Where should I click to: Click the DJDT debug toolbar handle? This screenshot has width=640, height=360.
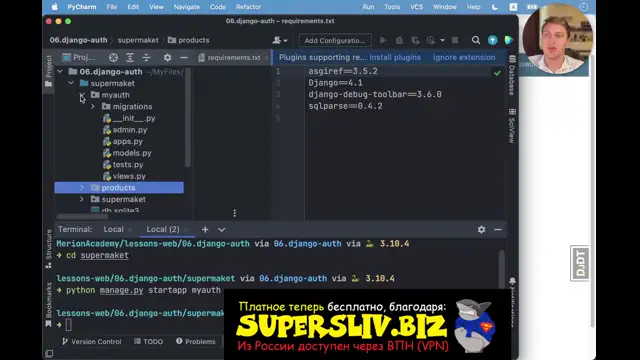point(580,263)
